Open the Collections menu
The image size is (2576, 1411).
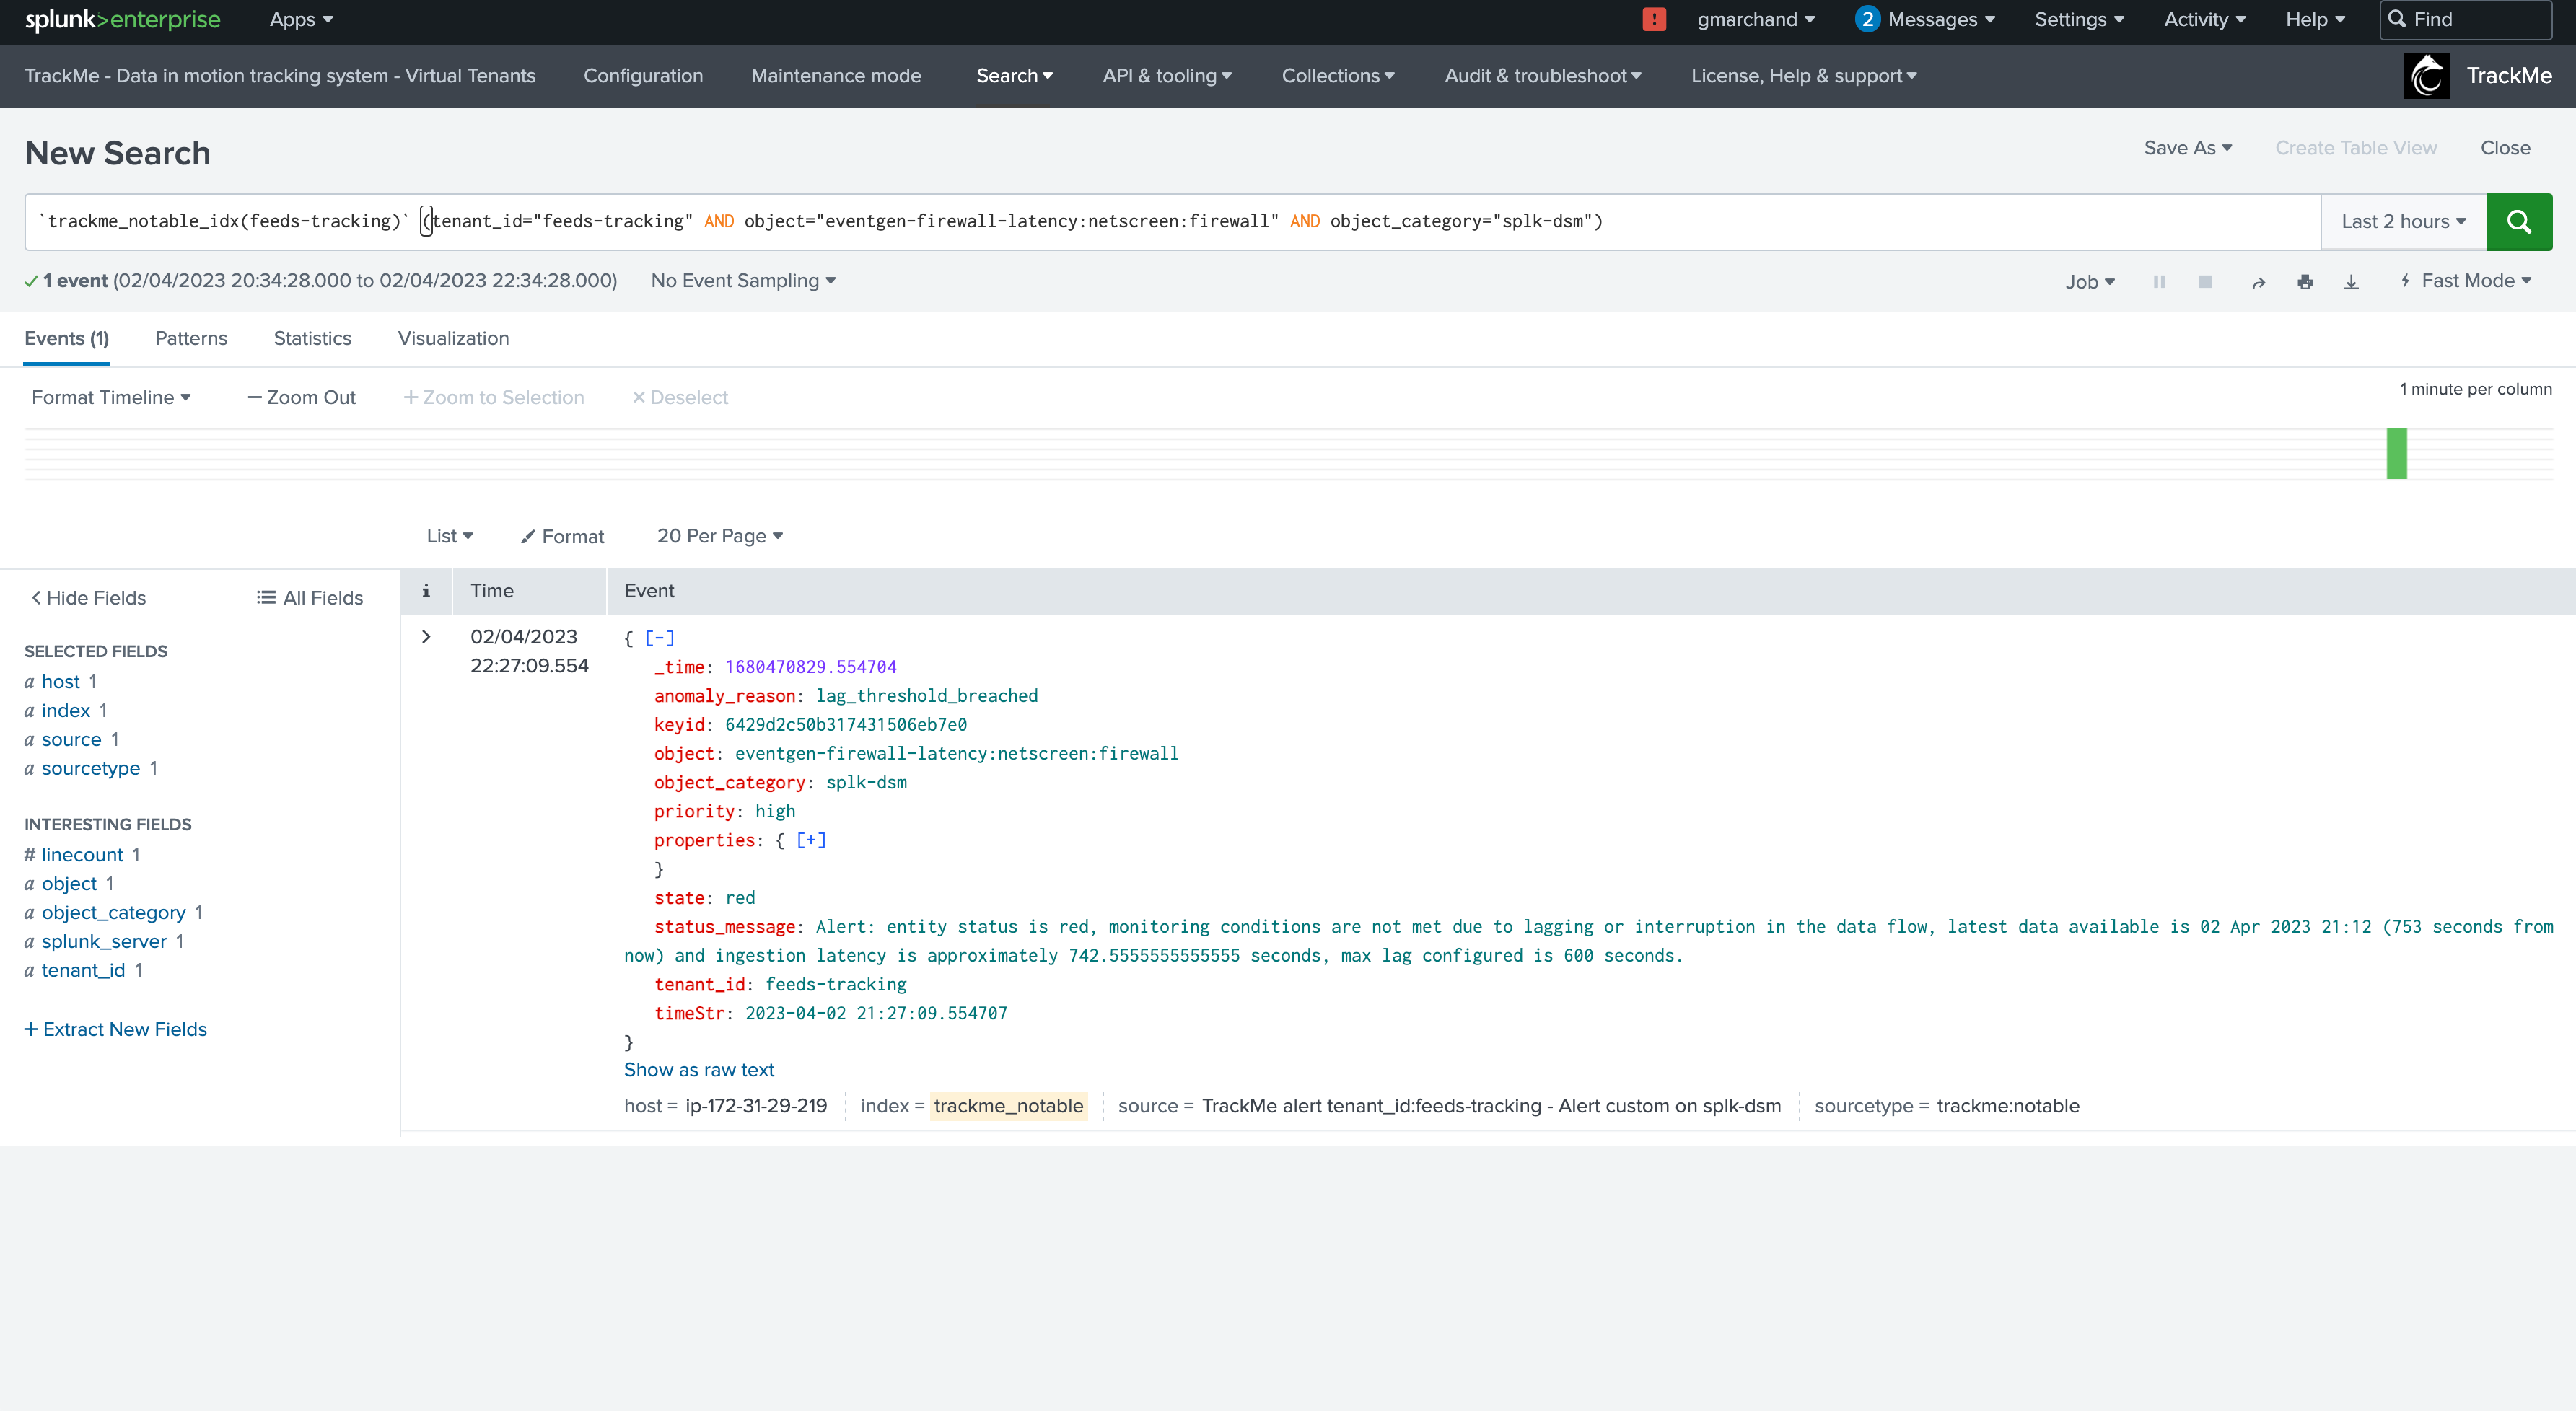pyautogui.click(x=1338, y=76)
